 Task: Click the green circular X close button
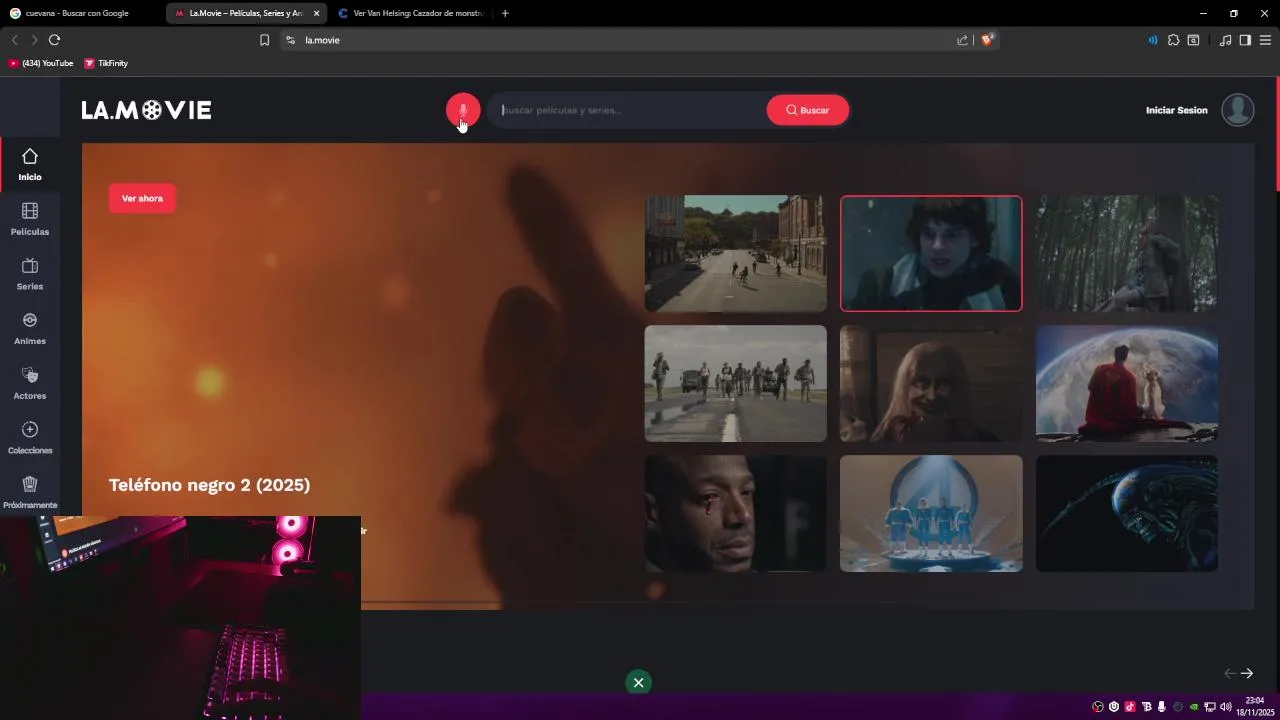[638, 682]
